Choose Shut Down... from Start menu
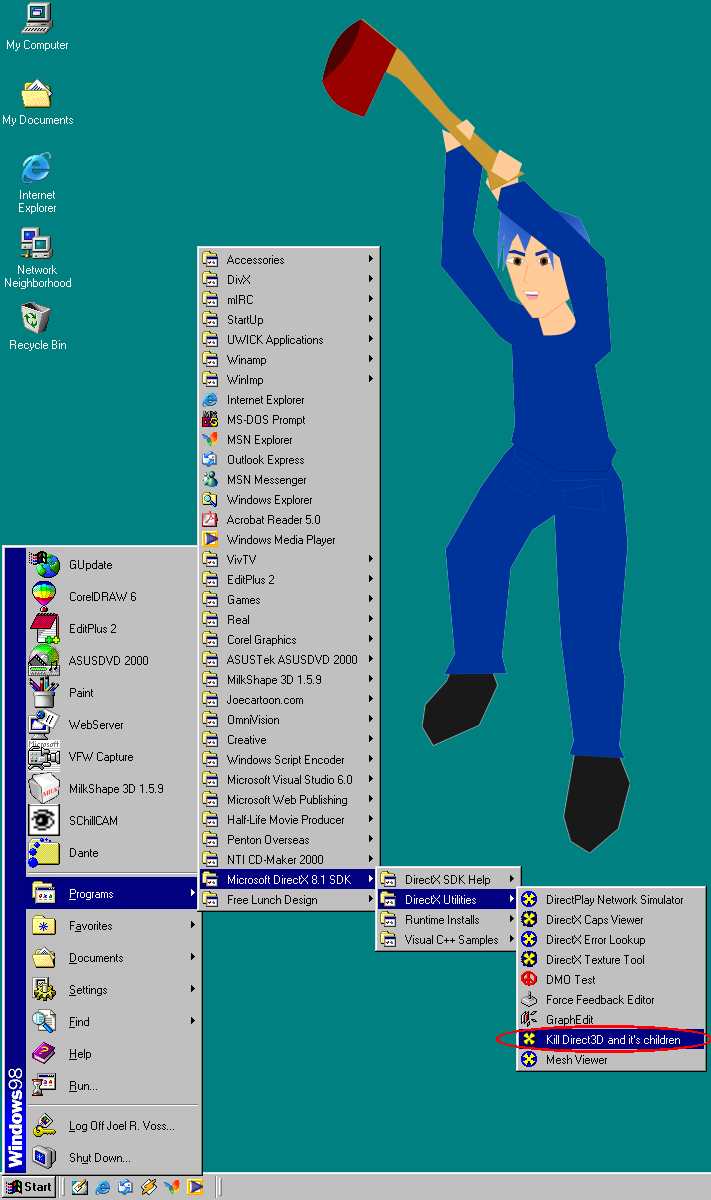 click(x=113, y=1158)
